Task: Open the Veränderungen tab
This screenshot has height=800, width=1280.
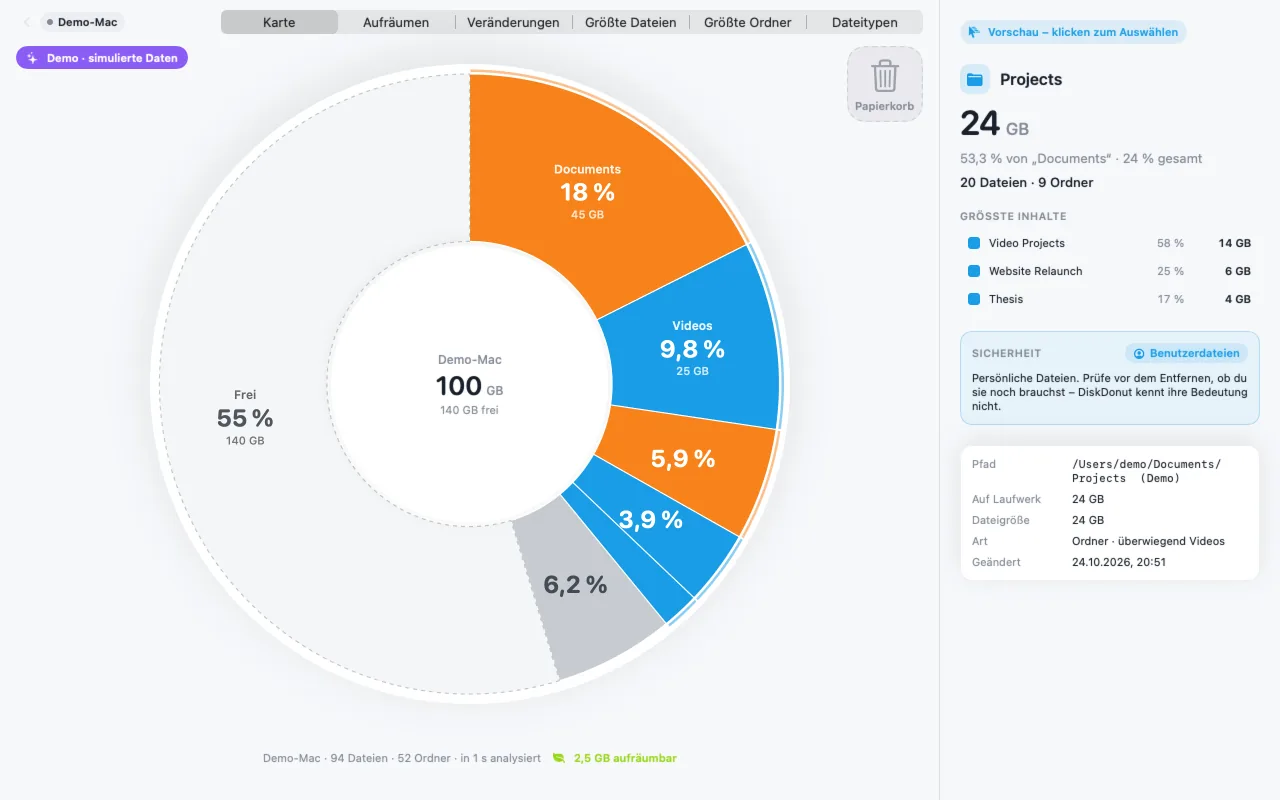Action: pyautogui.click(x=513, y=22)
